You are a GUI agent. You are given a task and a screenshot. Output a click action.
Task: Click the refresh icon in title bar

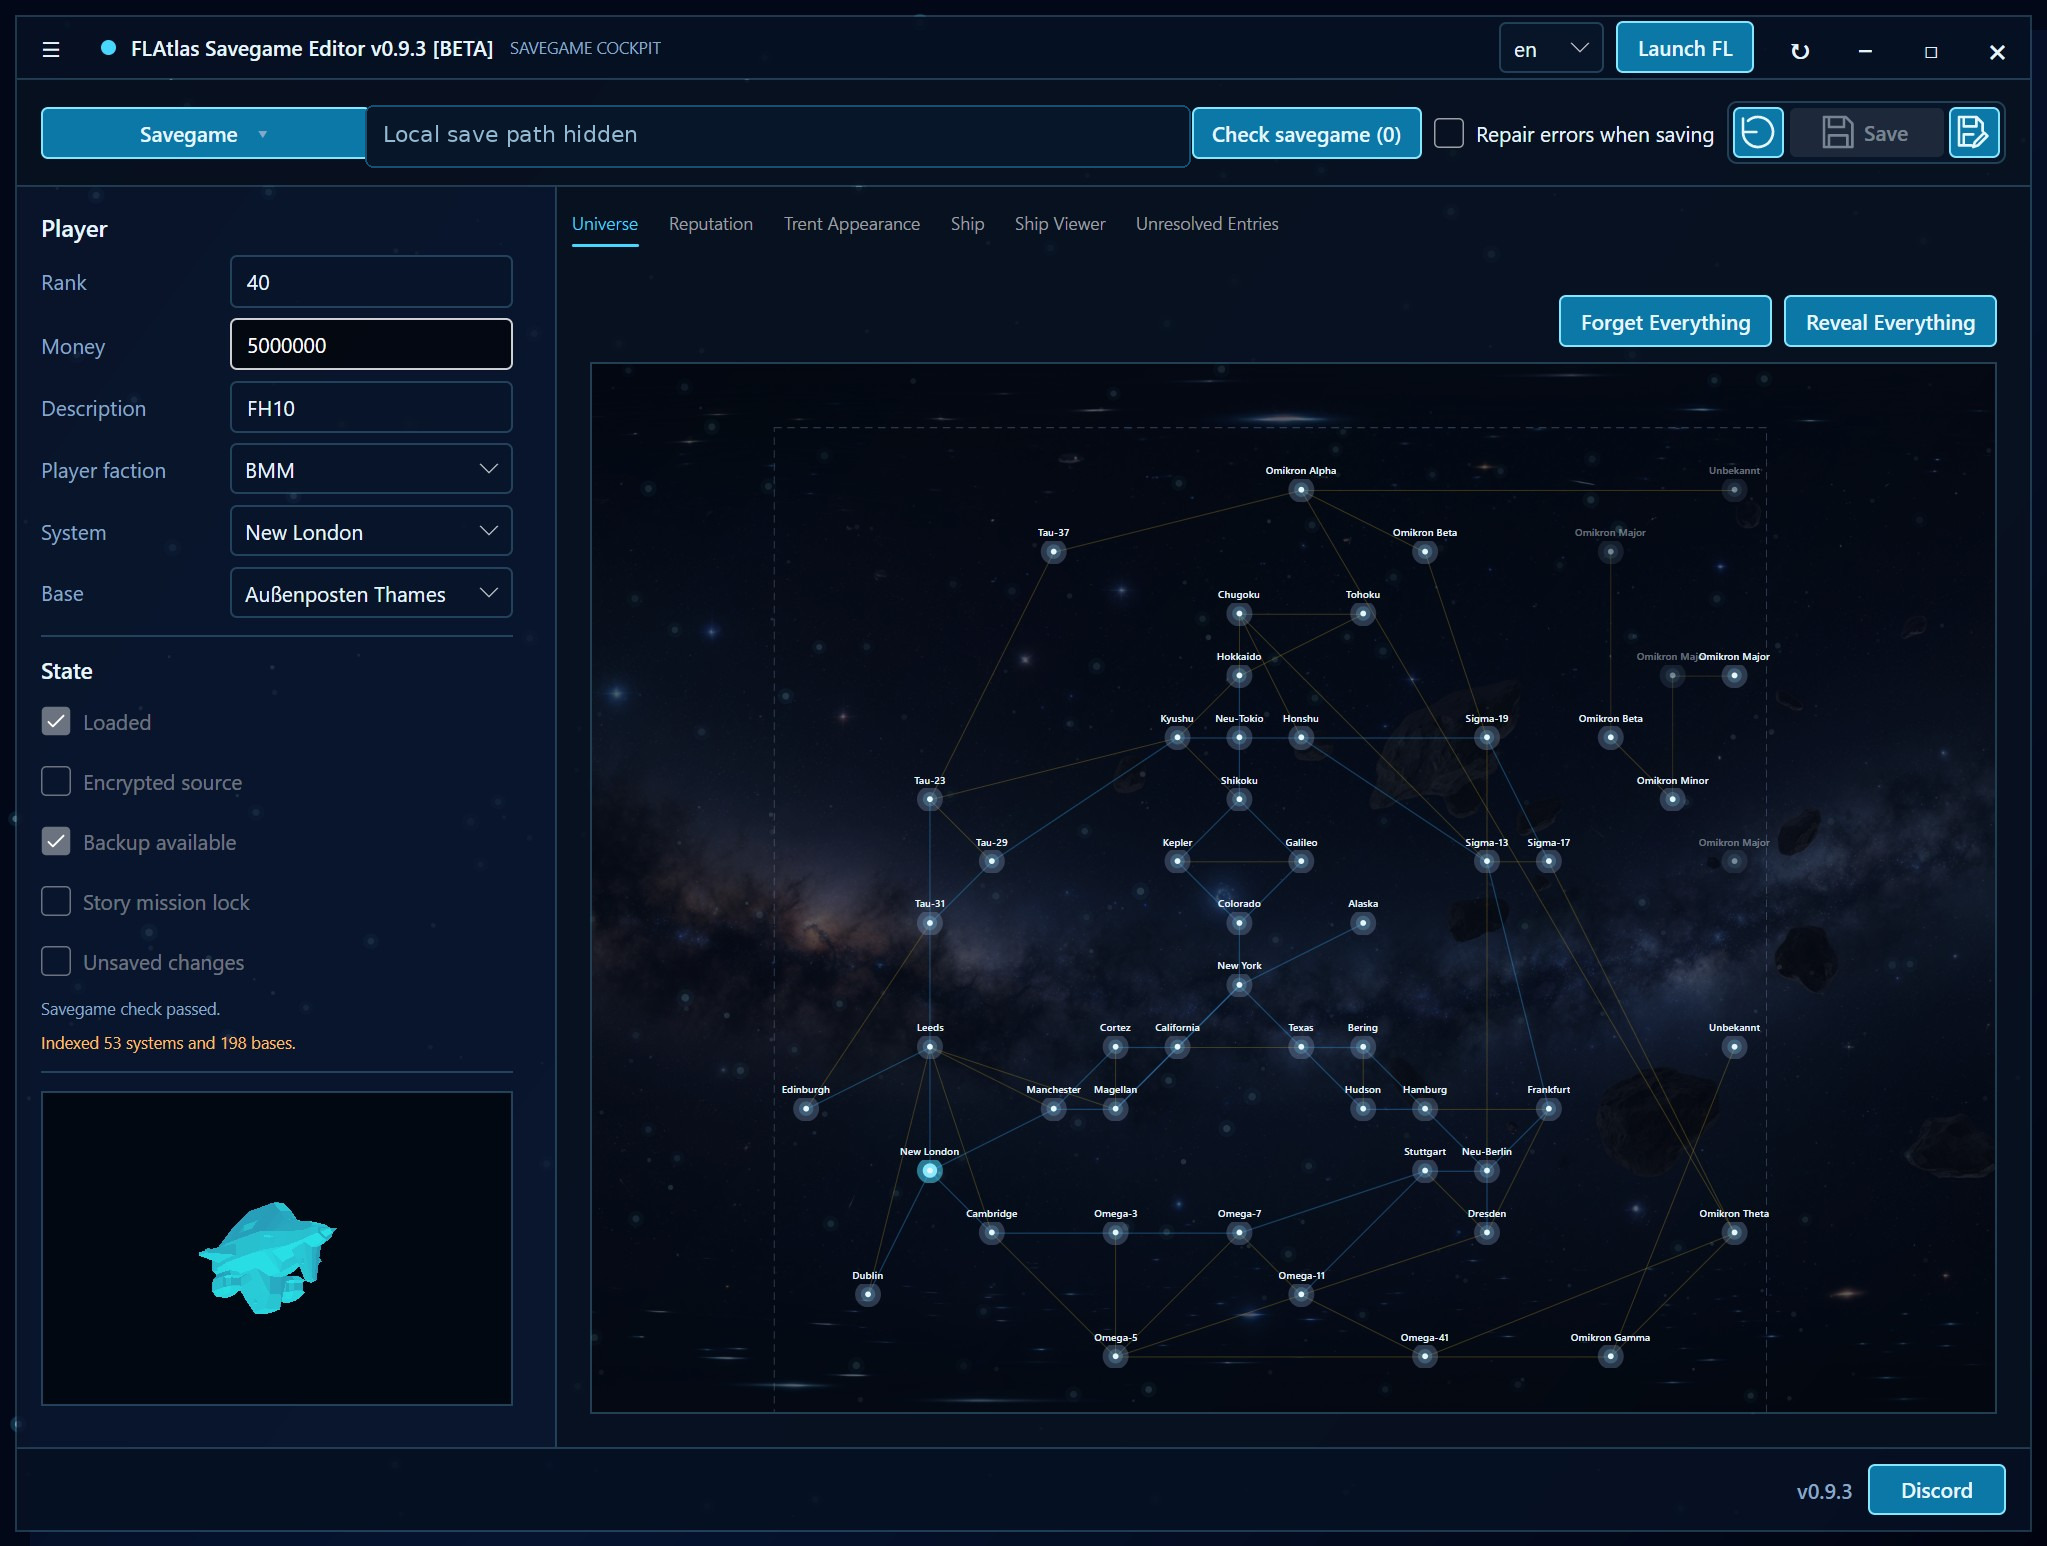[x=1799, y=51]
